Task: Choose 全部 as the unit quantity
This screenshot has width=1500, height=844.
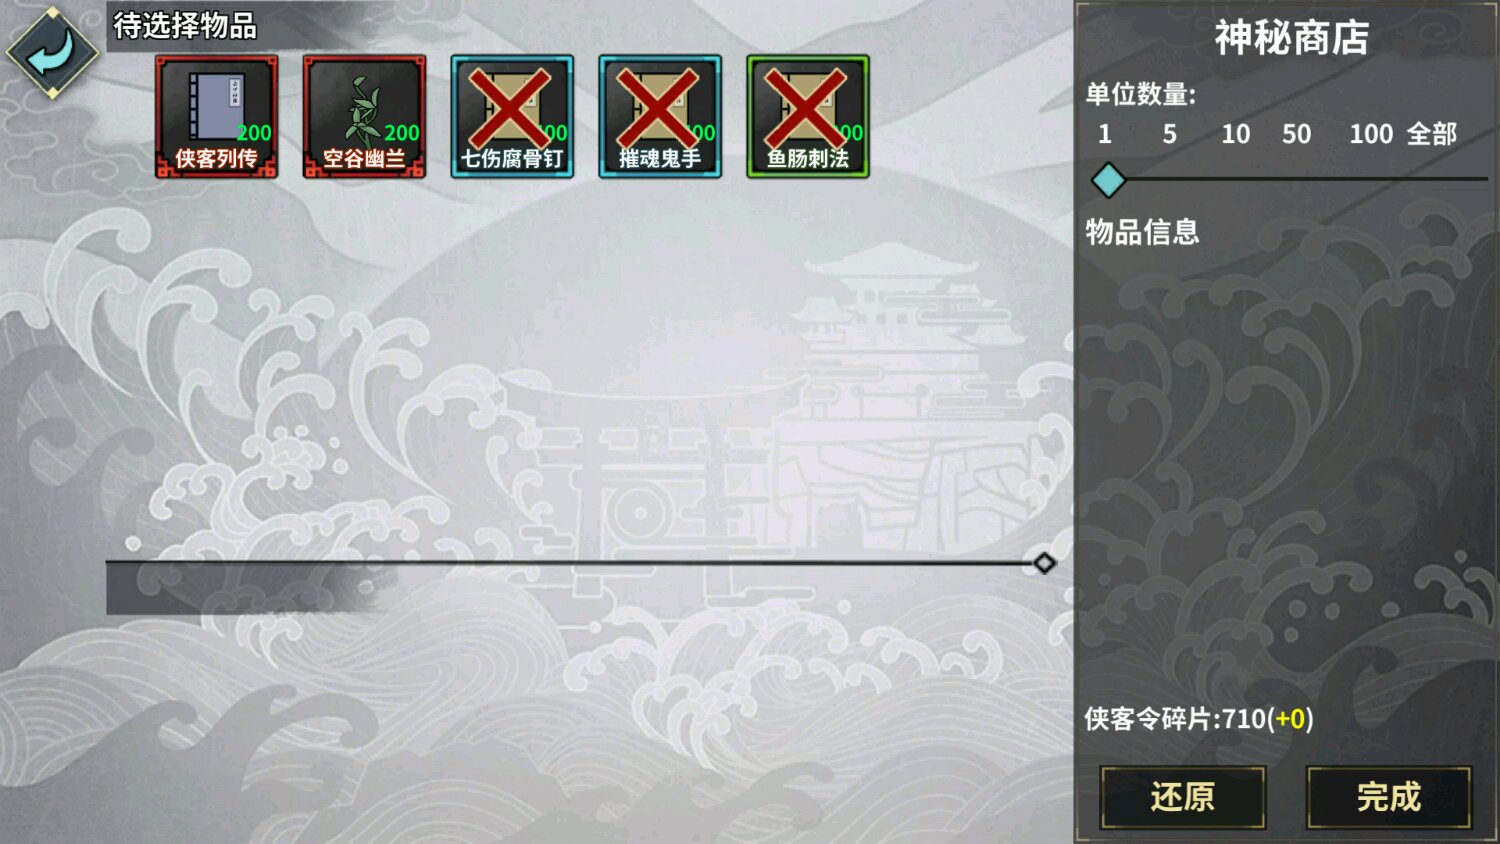Action: [1432, 134]
